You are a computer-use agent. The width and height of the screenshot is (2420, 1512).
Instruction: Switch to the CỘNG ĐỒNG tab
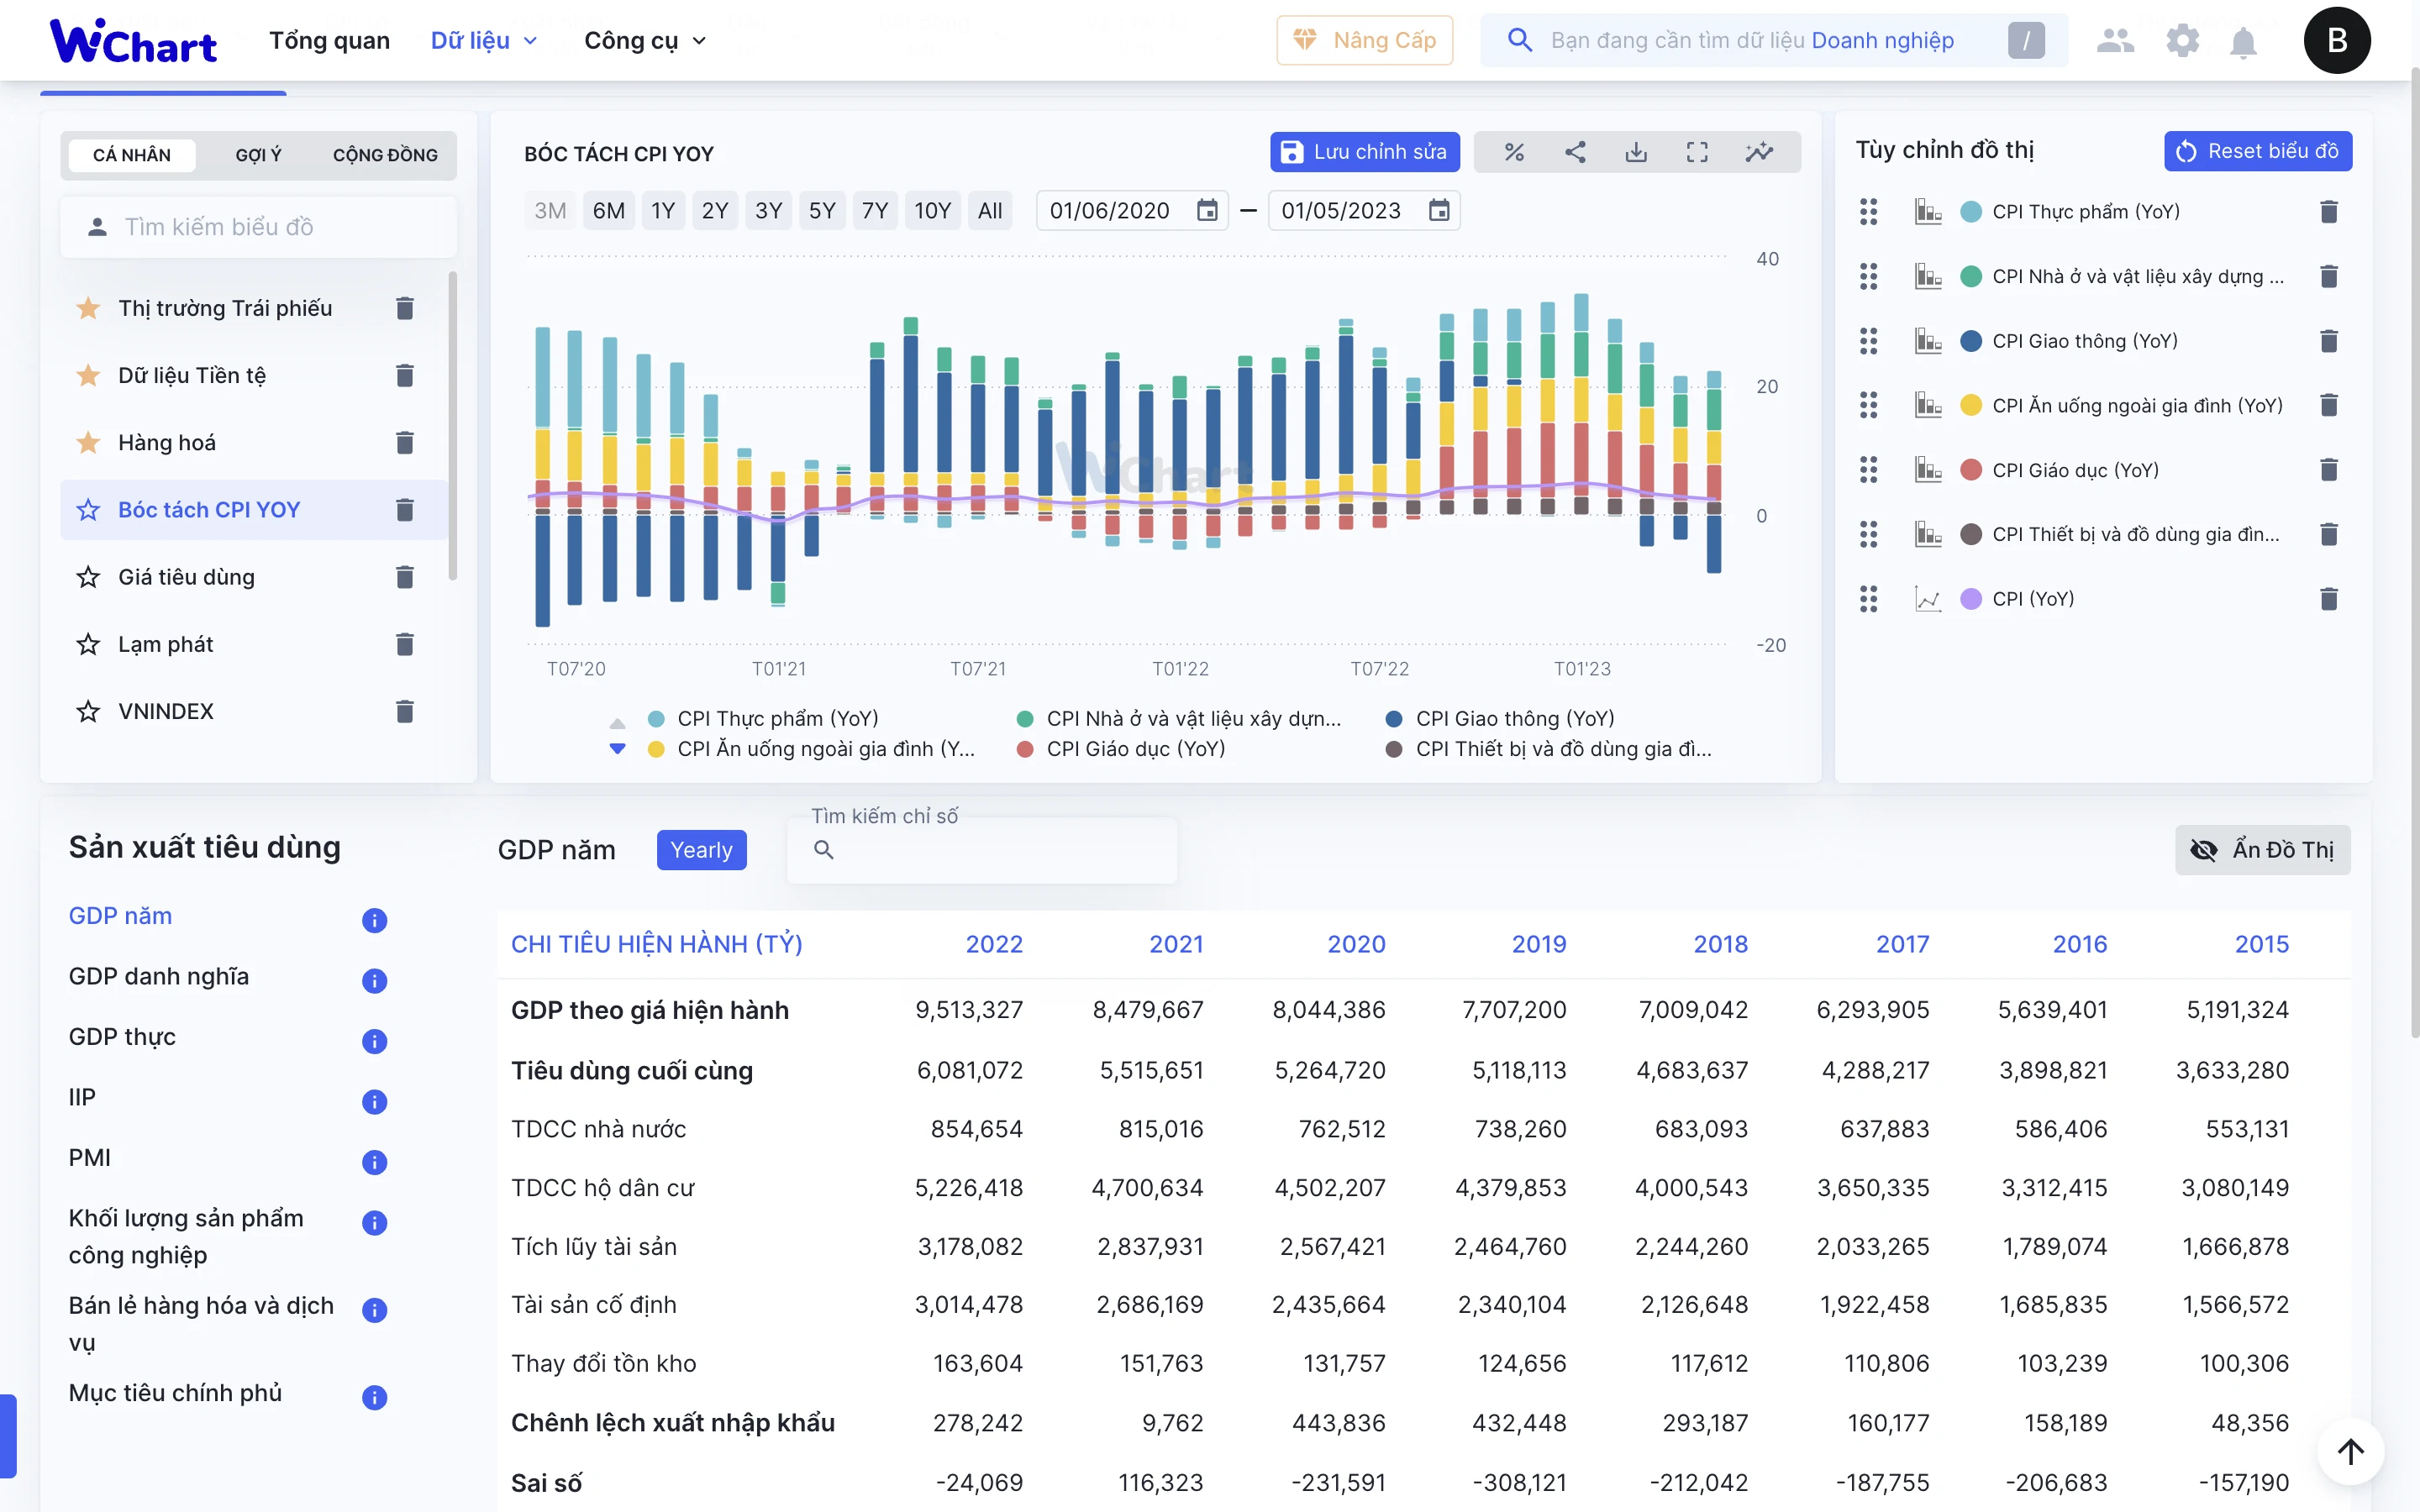tap(385, 155)
